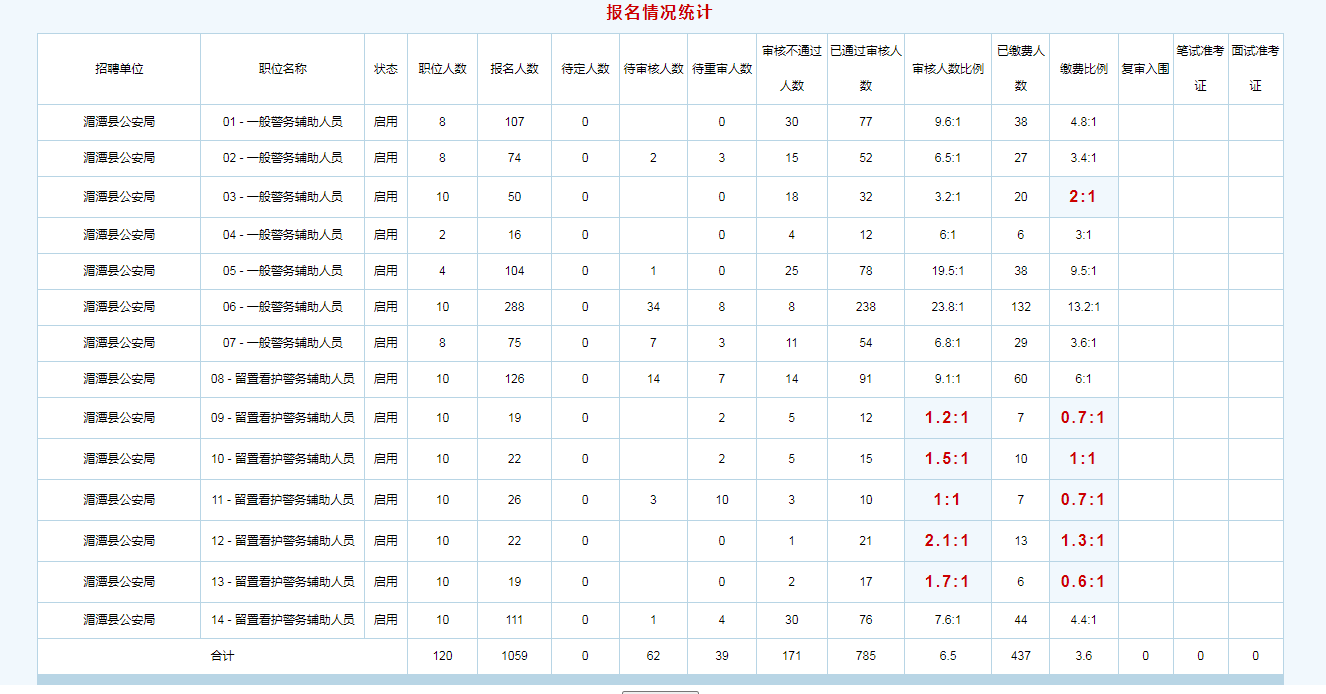
Task: Click position 06 - 一般警务辅助人员
Action: (282, 307)
